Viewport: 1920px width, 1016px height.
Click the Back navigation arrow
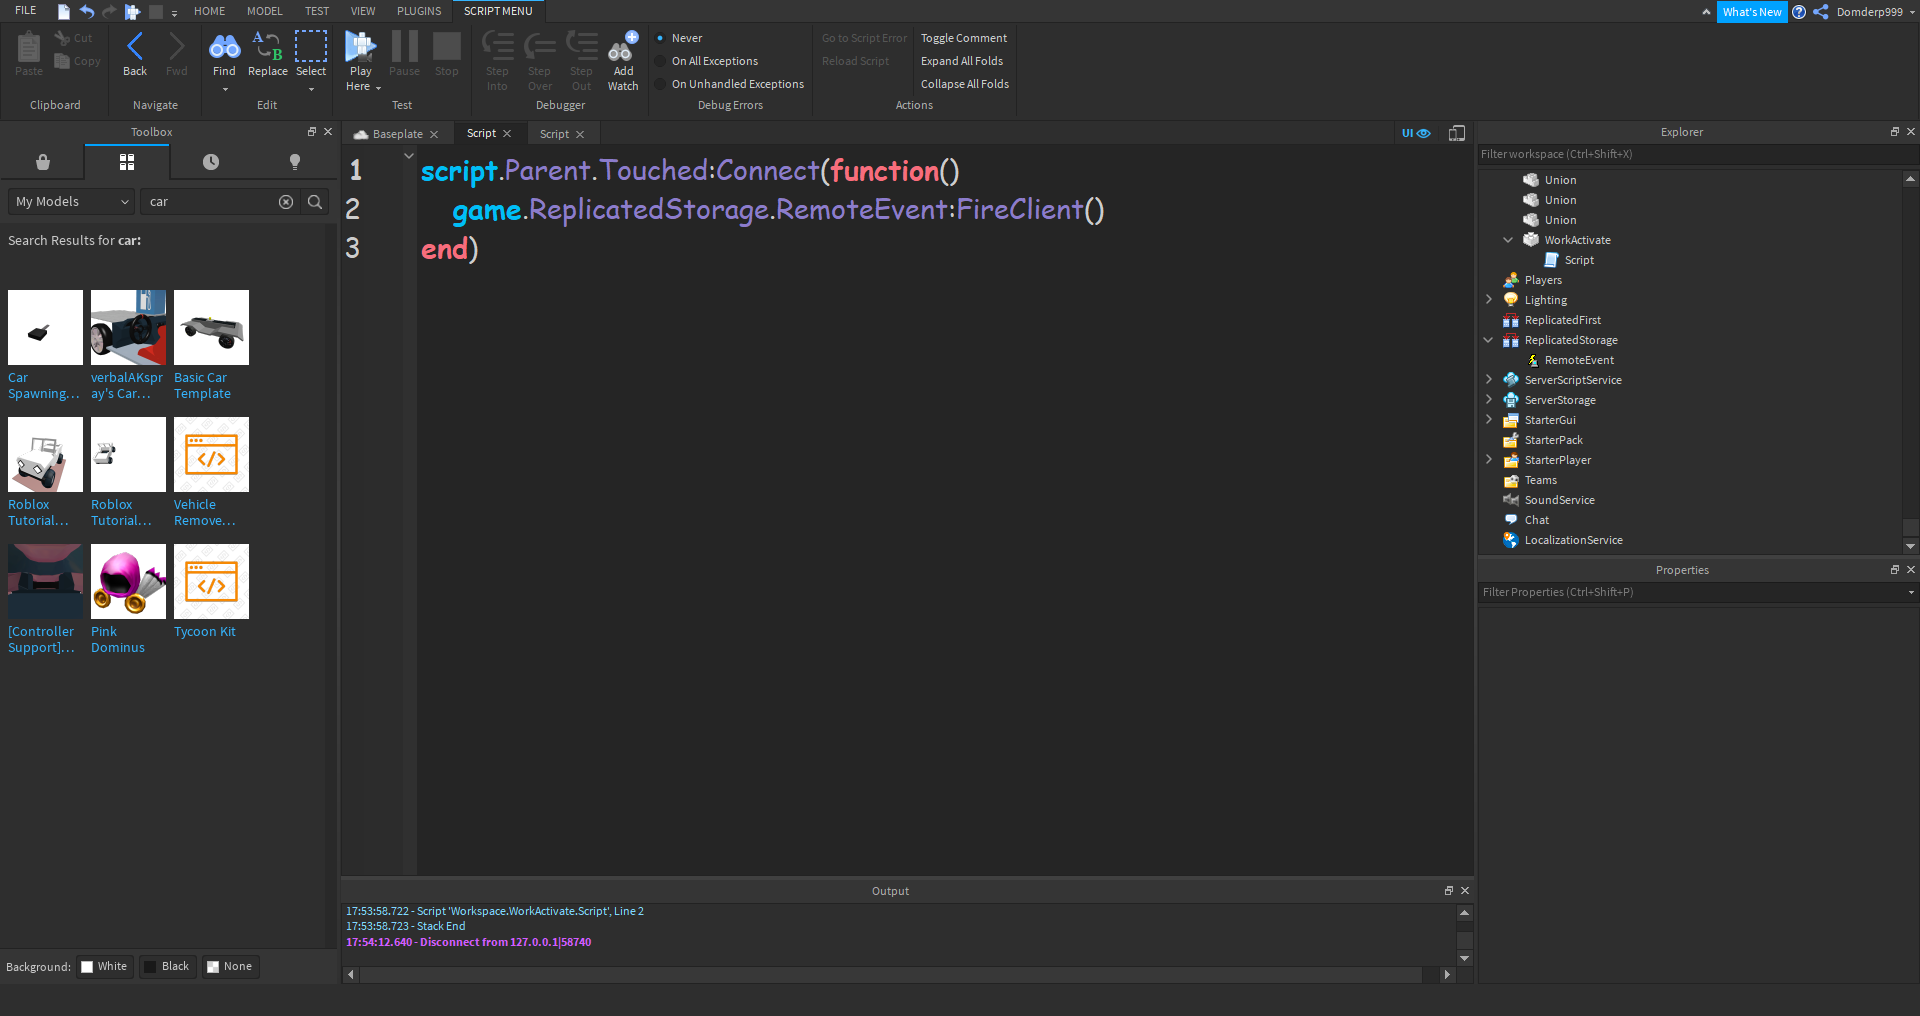tap(134, 47)
